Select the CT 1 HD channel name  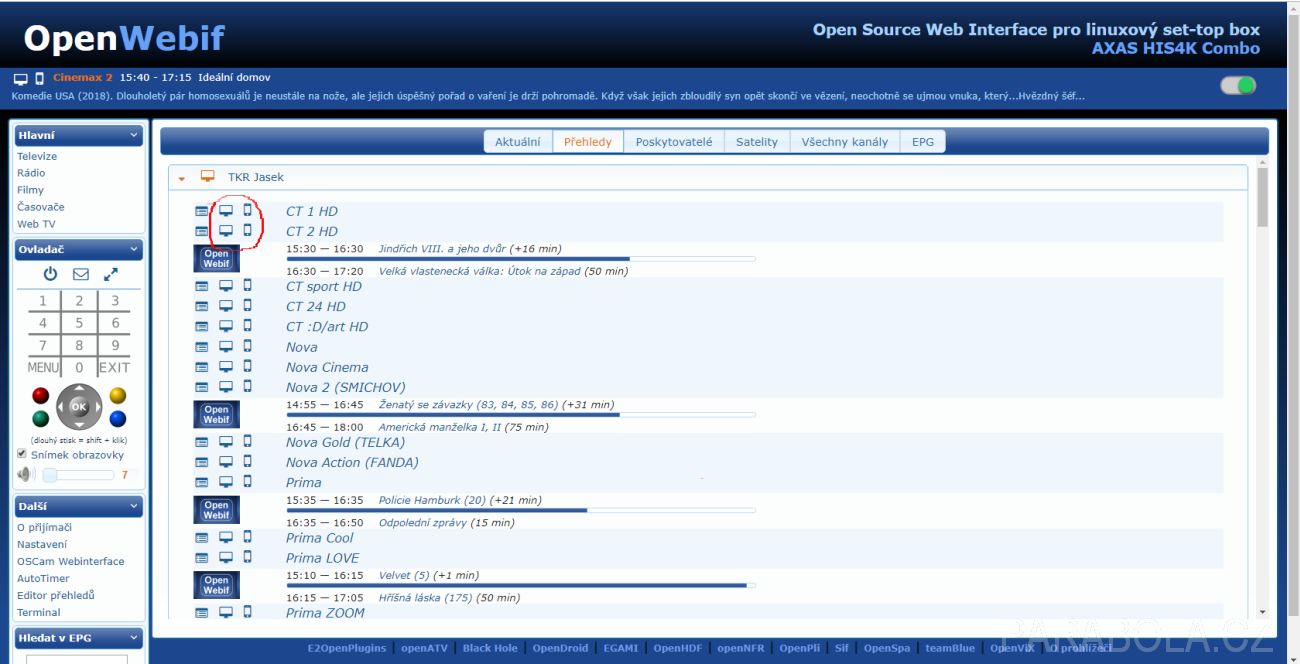click(x=312, y=211)
